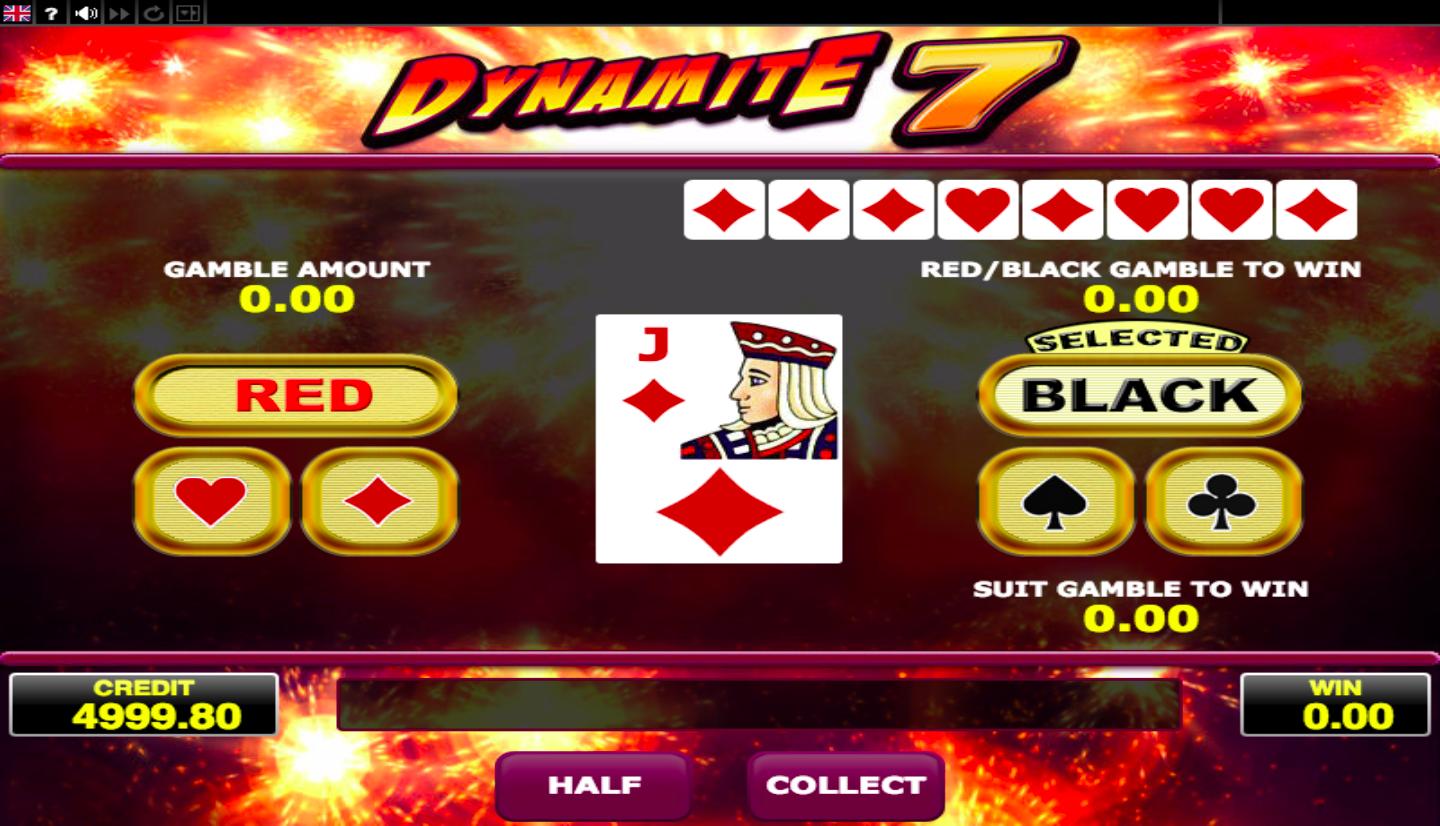This screenshot has height=826, width=1440.
Task: Click the WIN amount display
Action: (1335, 705)
